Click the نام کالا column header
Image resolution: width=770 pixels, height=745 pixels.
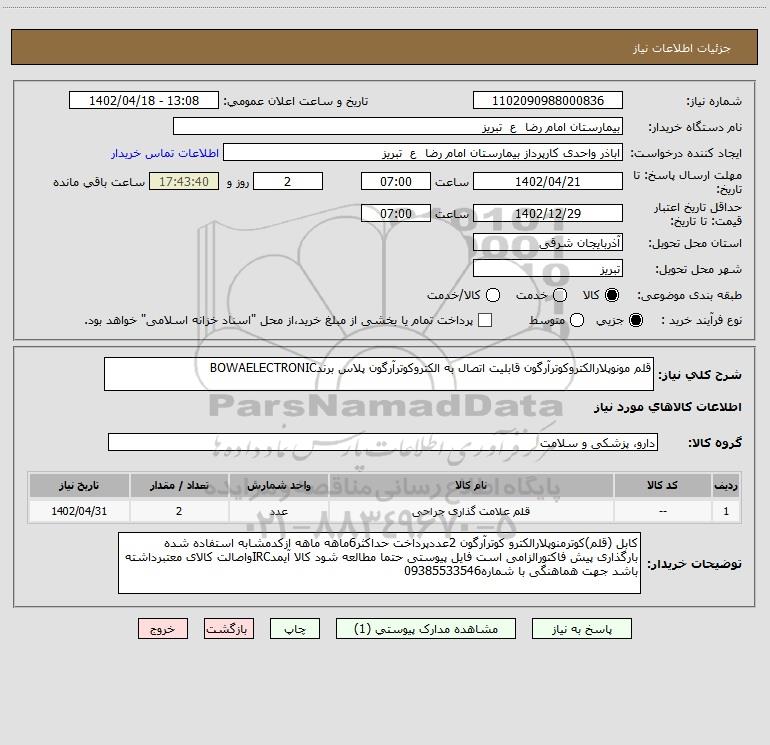click(471, 486)
